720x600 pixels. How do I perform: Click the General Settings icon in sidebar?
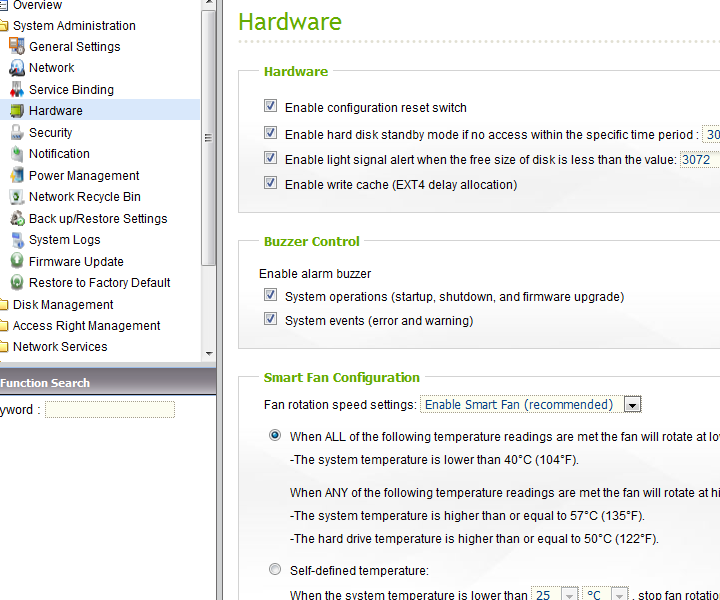17,46
